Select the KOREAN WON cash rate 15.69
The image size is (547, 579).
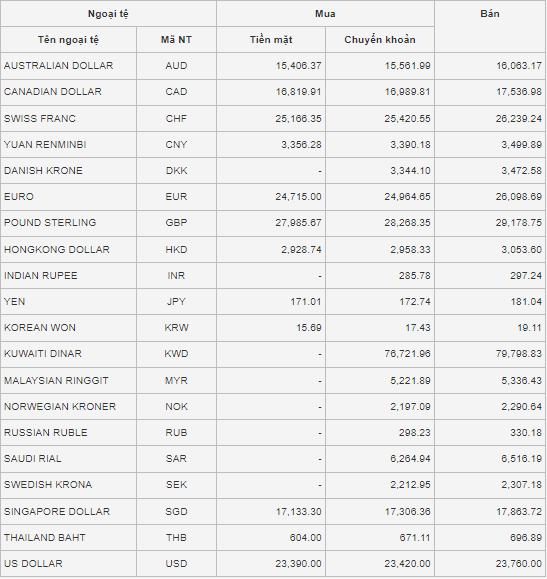(x=309, y=328)
